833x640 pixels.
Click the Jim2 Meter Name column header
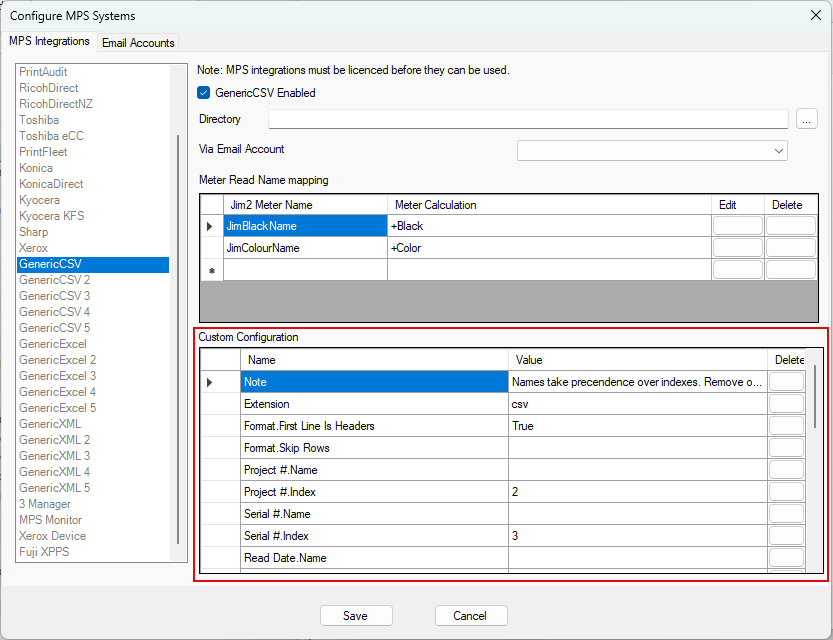coord(305,205)
